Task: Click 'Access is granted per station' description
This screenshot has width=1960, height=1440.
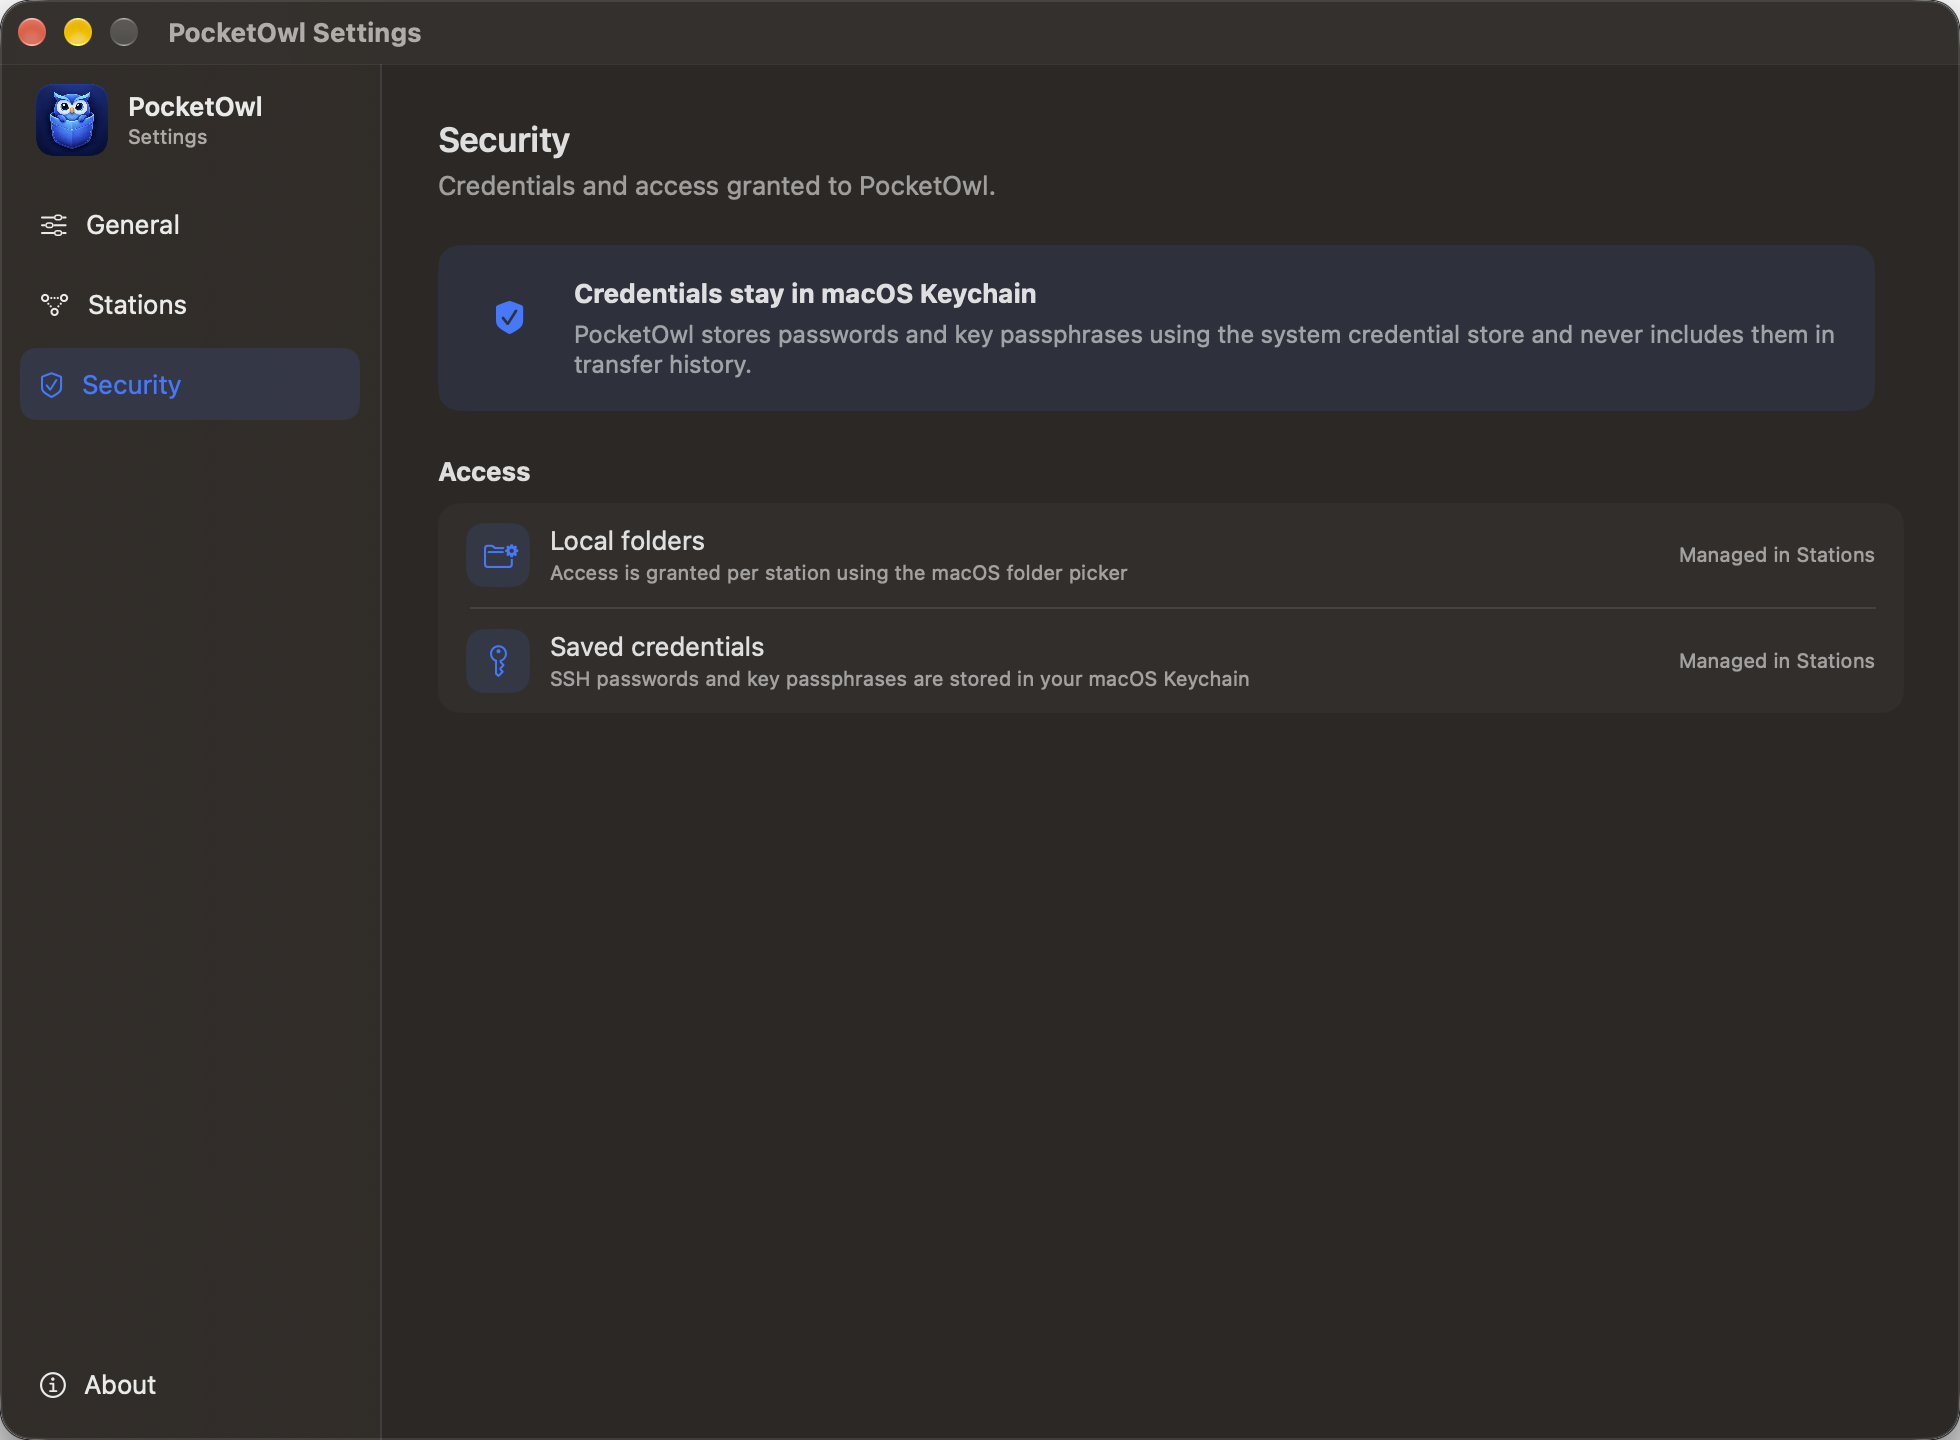Action: [x=839, y=573]
